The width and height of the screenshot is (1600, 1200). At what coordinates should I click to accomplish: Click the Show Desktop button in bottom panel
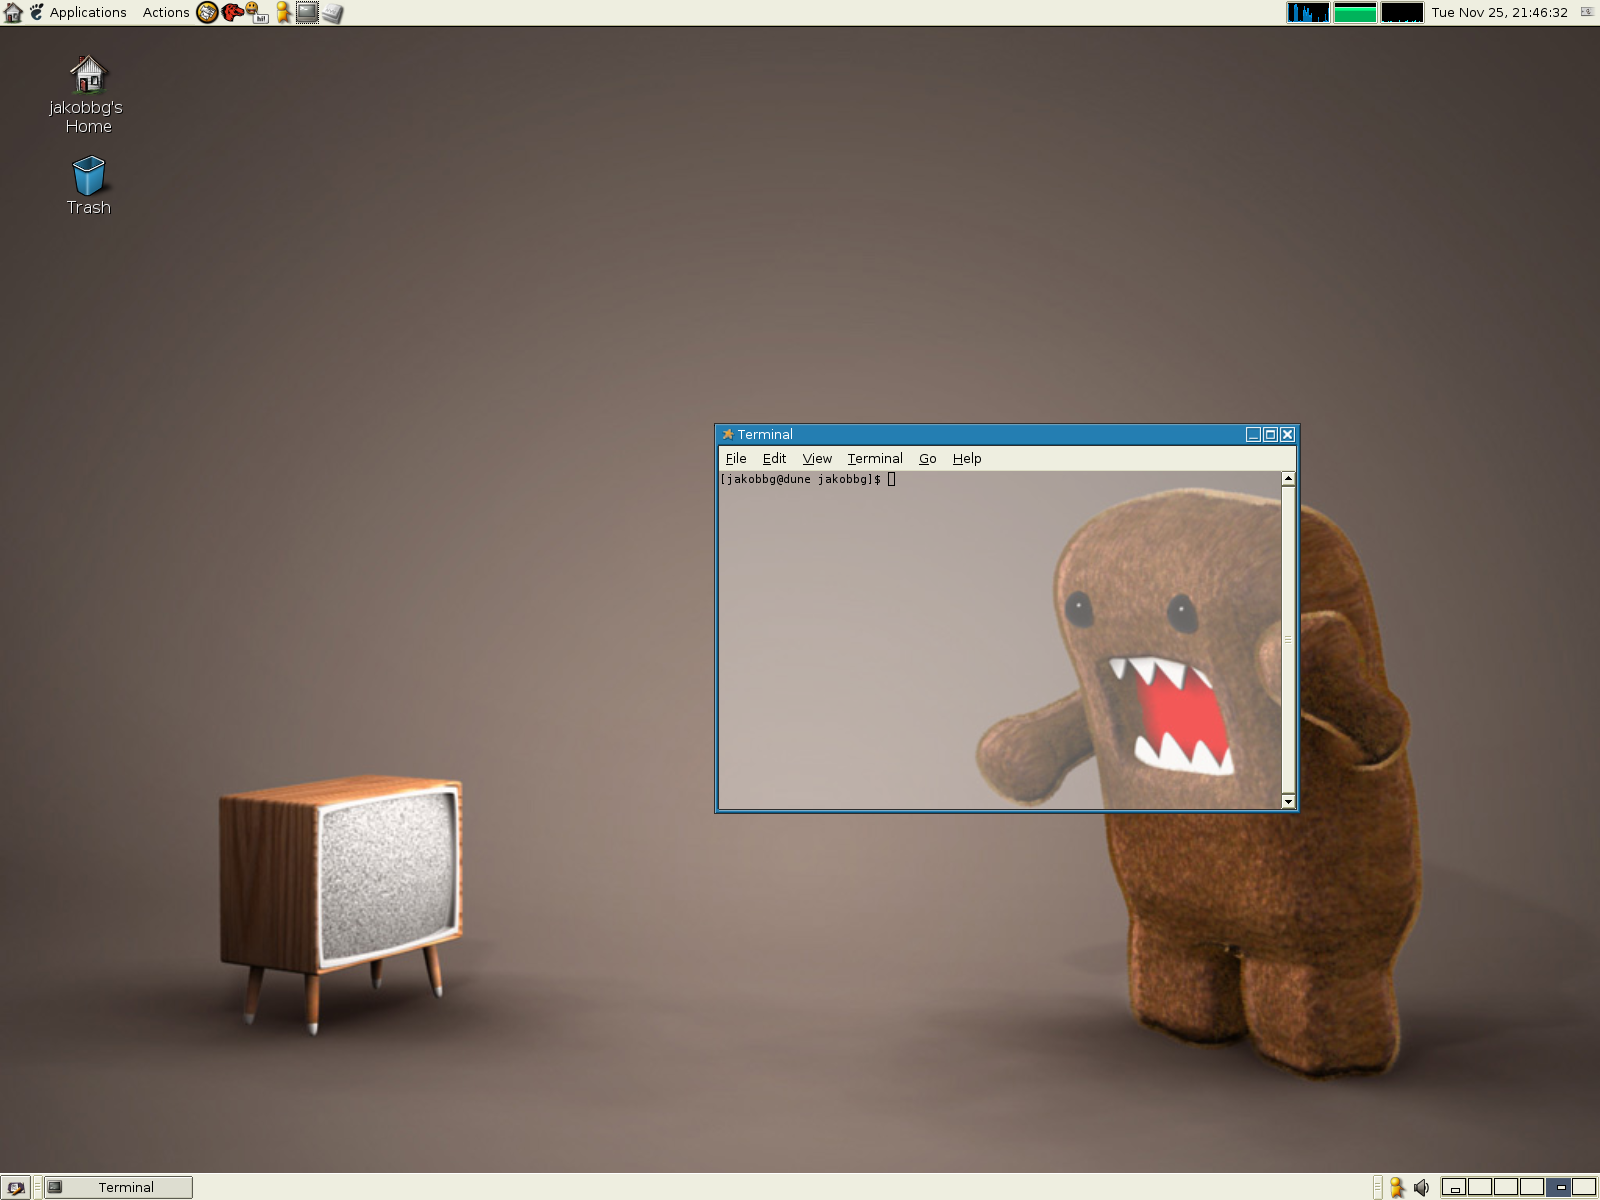pos(15,1187)
